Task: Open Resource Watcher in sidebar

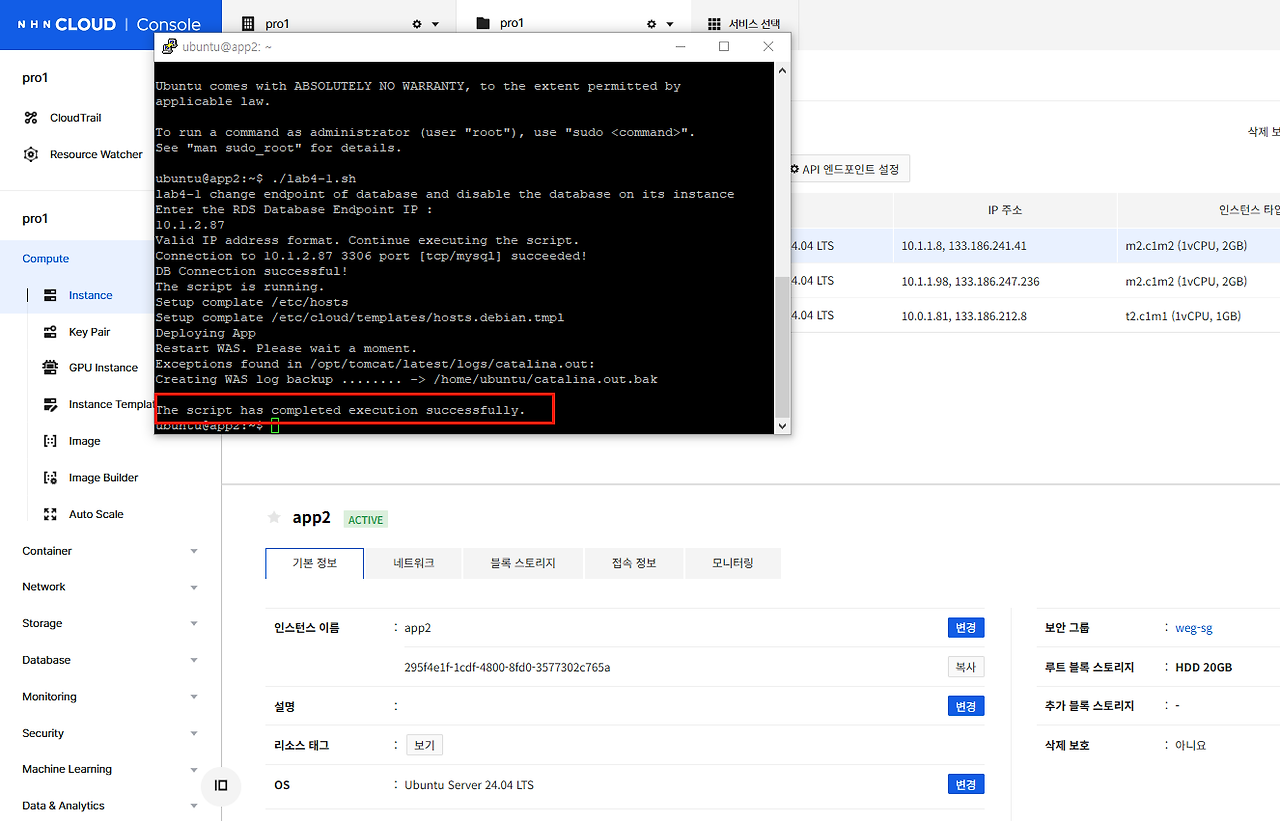Action: [83, 155]
